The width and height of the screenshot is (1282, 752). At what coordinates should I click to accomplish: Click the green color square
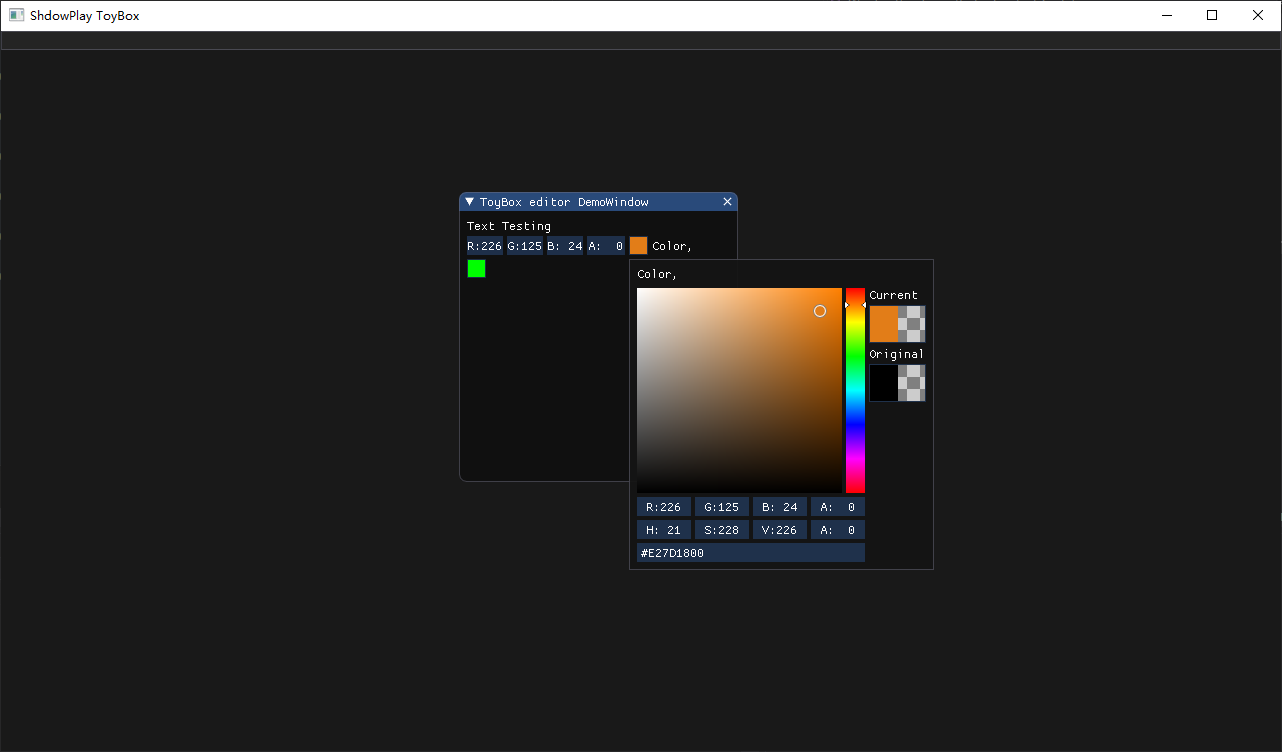(476, 268)
